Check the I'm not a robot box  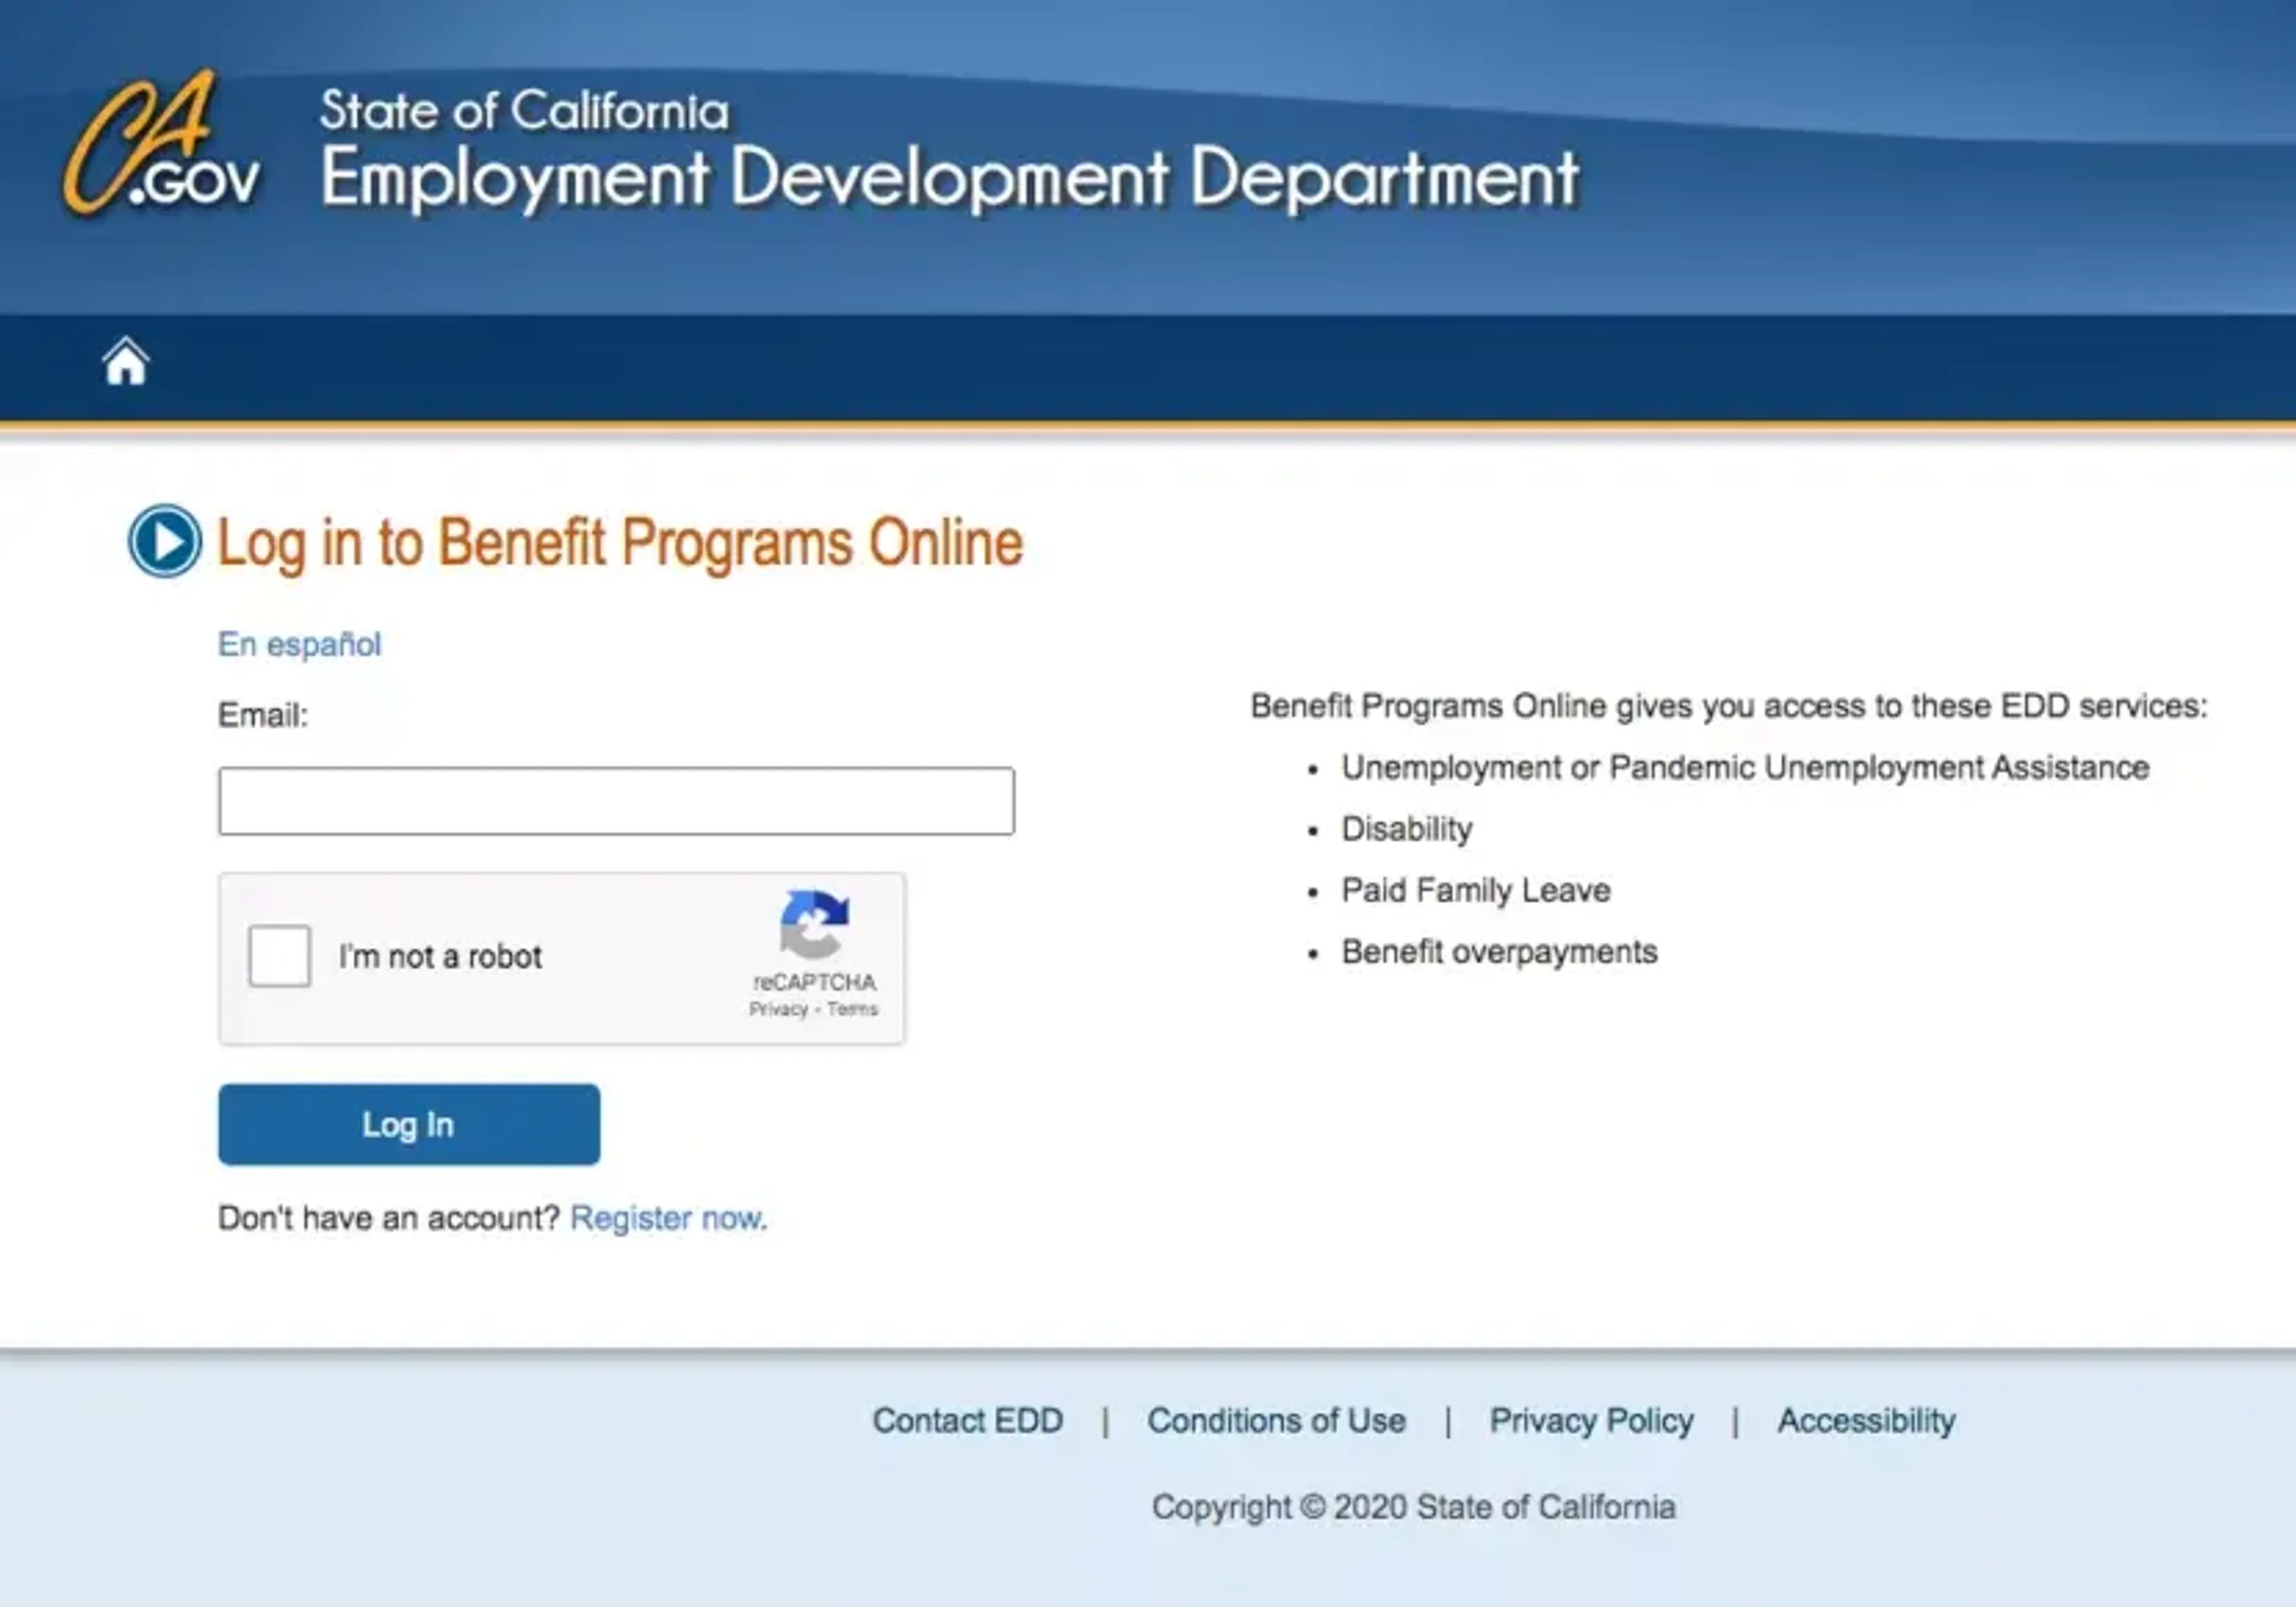click(279, 956)
